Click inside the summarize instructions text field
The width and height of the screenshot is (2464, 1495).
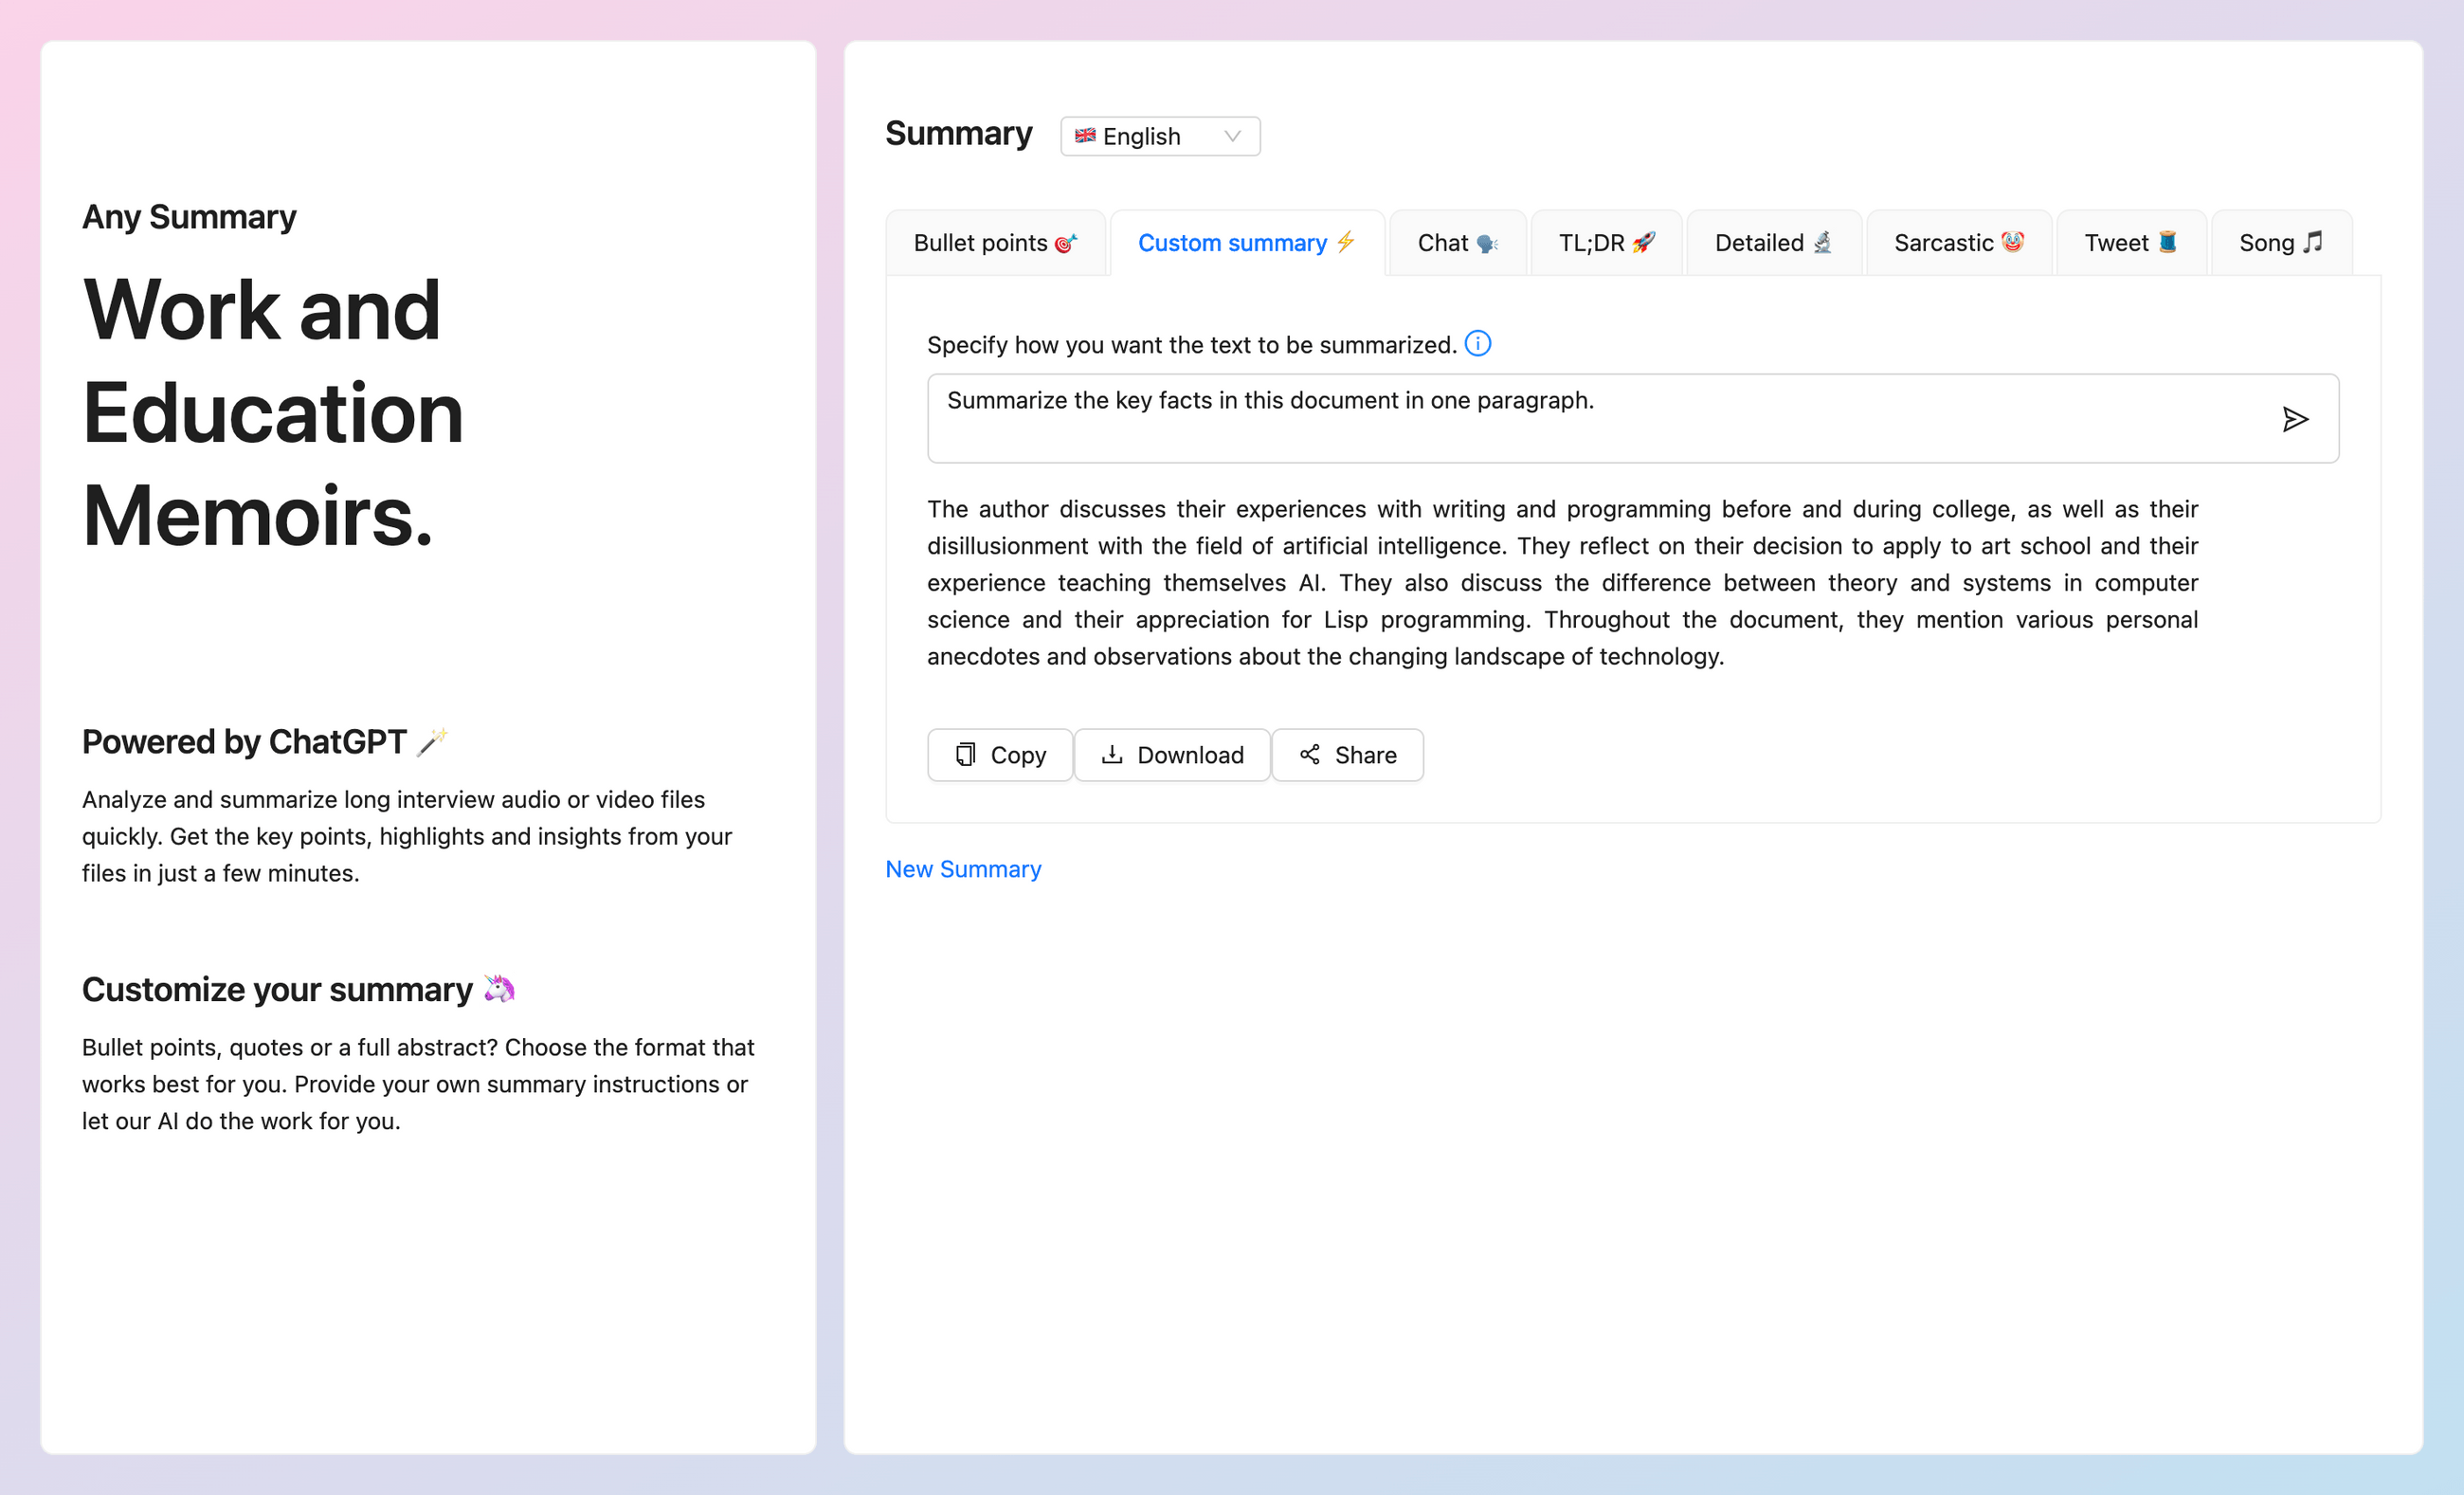click(1500, 419)
